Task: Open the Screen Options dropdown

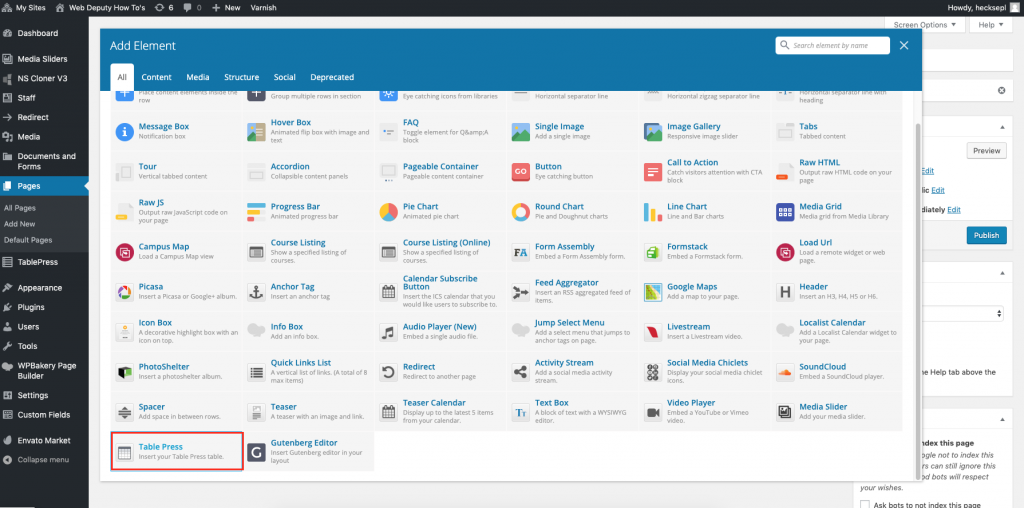Action: [924, 25]
